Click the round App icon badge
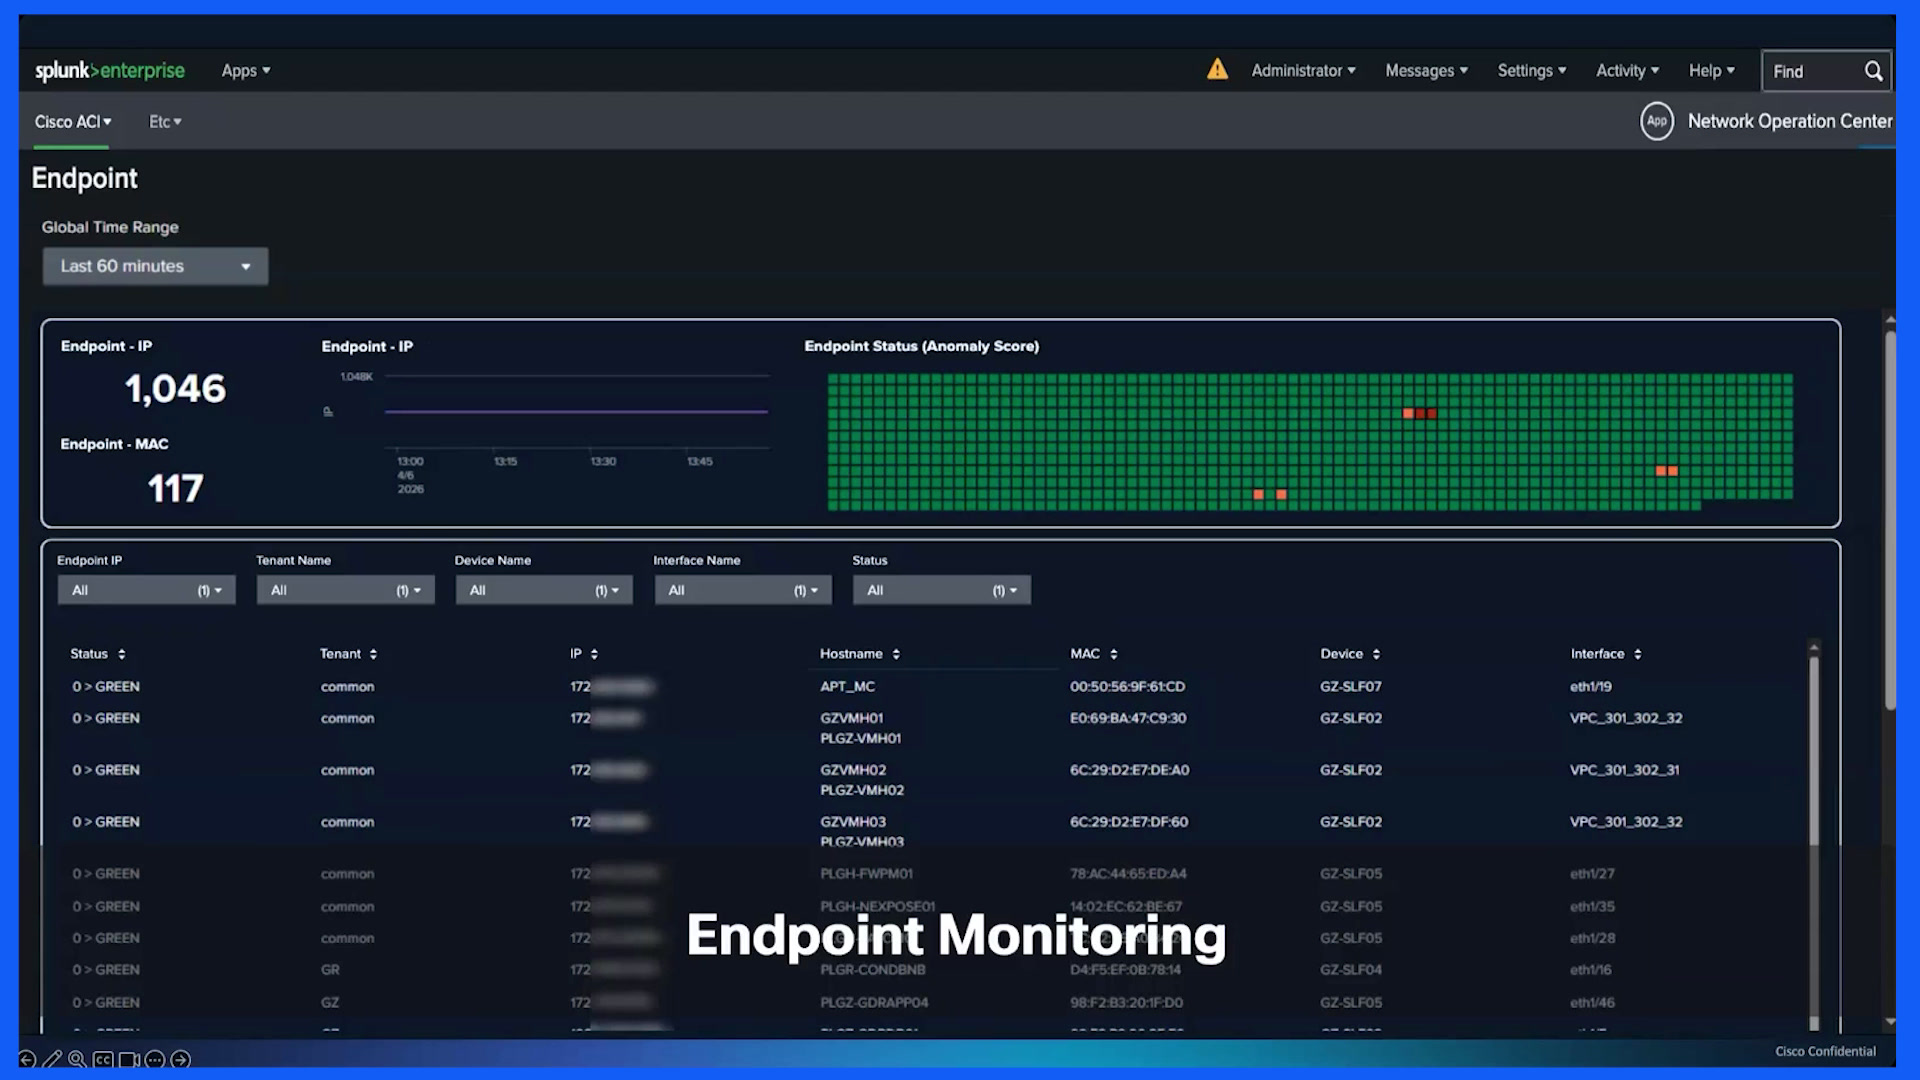The width and height of the screenshot is (1920, 1080). coord(1657,121)
